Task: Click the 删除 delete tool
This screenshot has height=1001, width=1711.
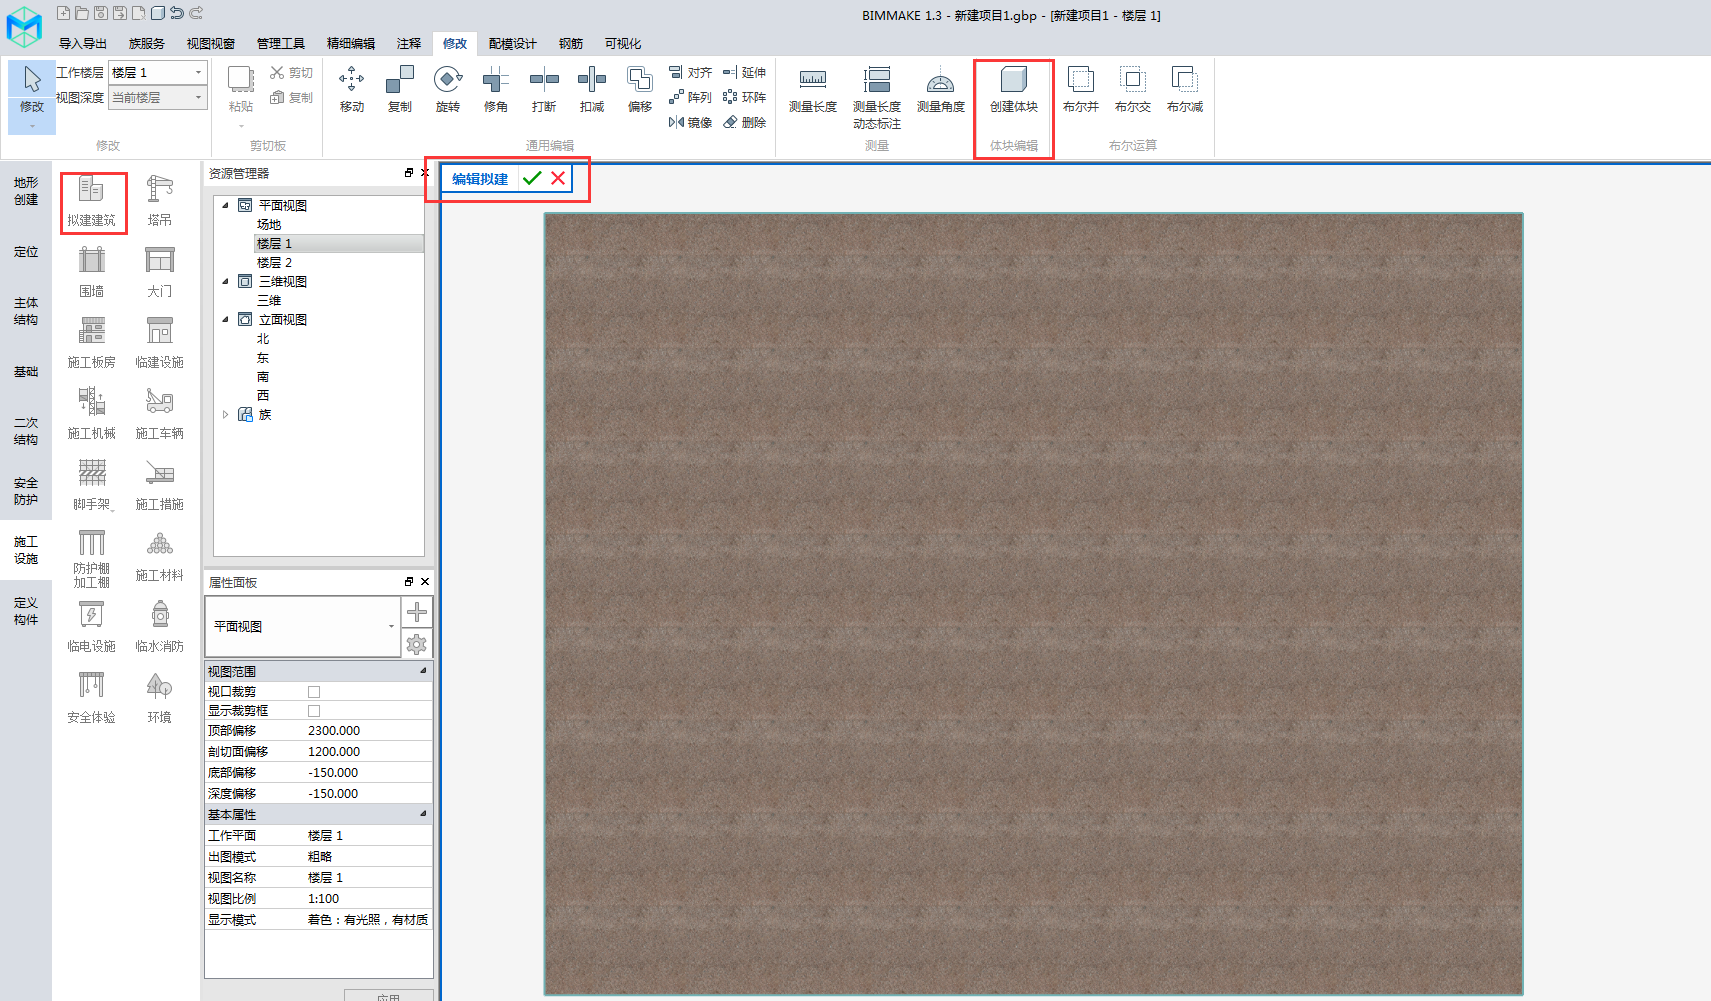Action: point(745,122)
